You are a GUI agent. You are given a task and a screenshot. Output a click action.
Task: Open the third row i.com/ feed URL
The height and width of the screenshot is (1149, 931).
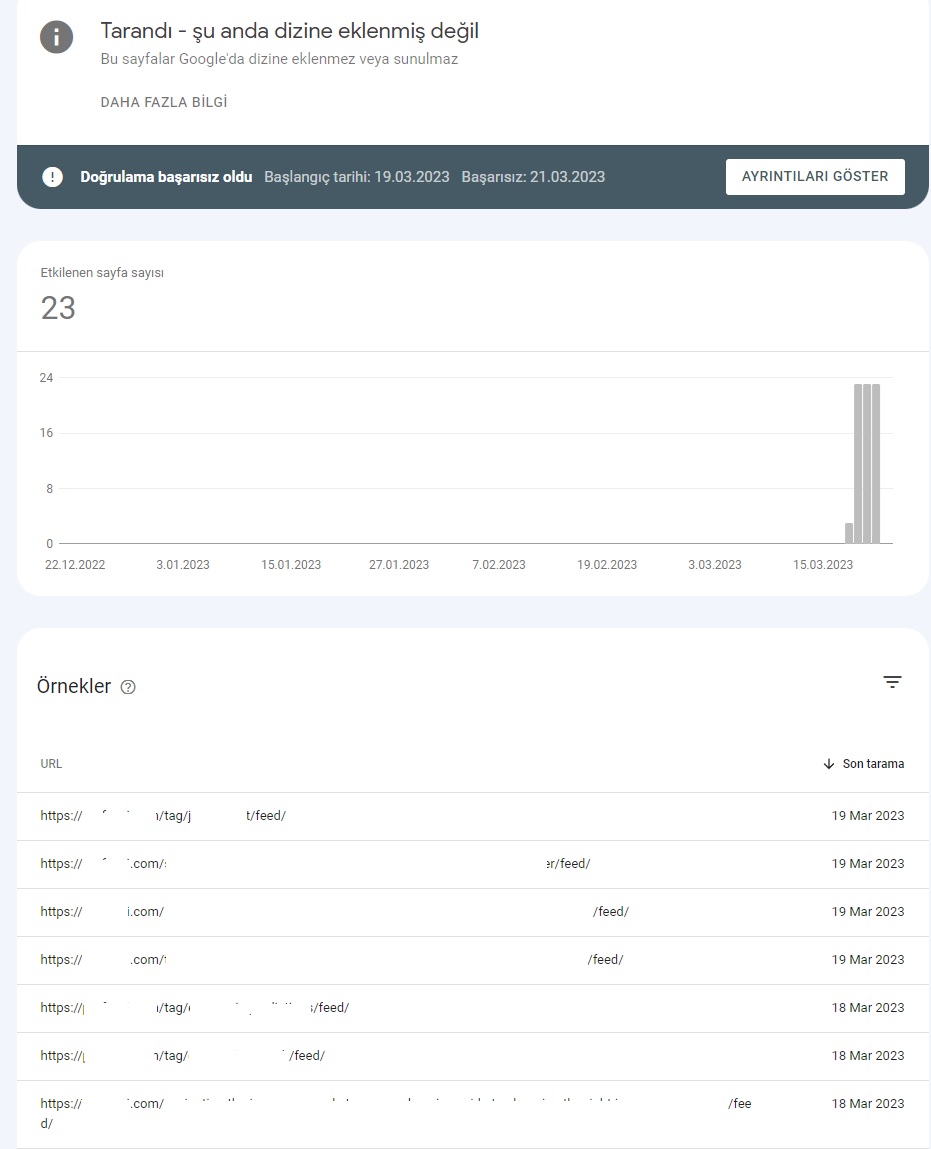click(x=334, y=912)
